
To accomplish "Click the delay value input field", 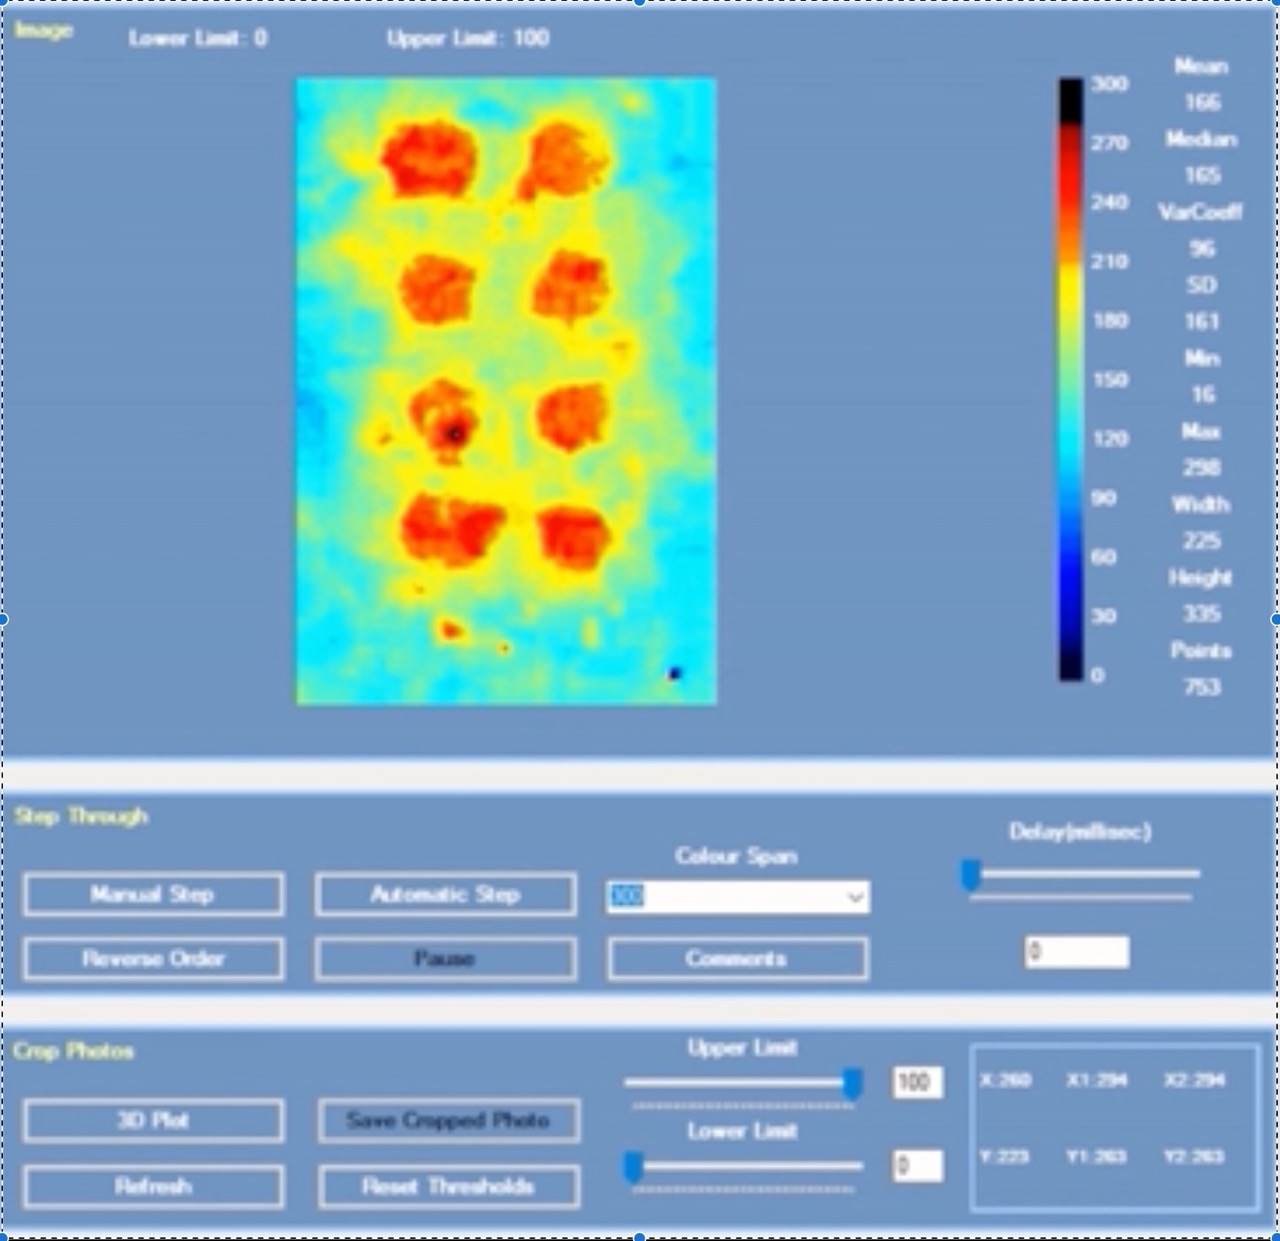I will pyautogui.click(x=1077, y=952).
